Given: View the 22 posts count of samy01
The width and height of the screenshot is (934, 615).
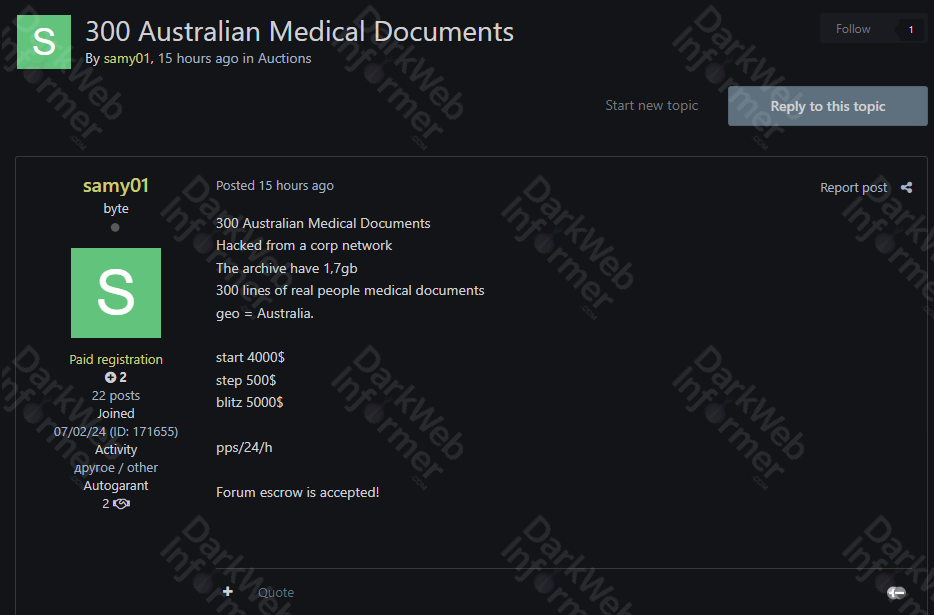Looking at the screenshot, I should [116, 396].
